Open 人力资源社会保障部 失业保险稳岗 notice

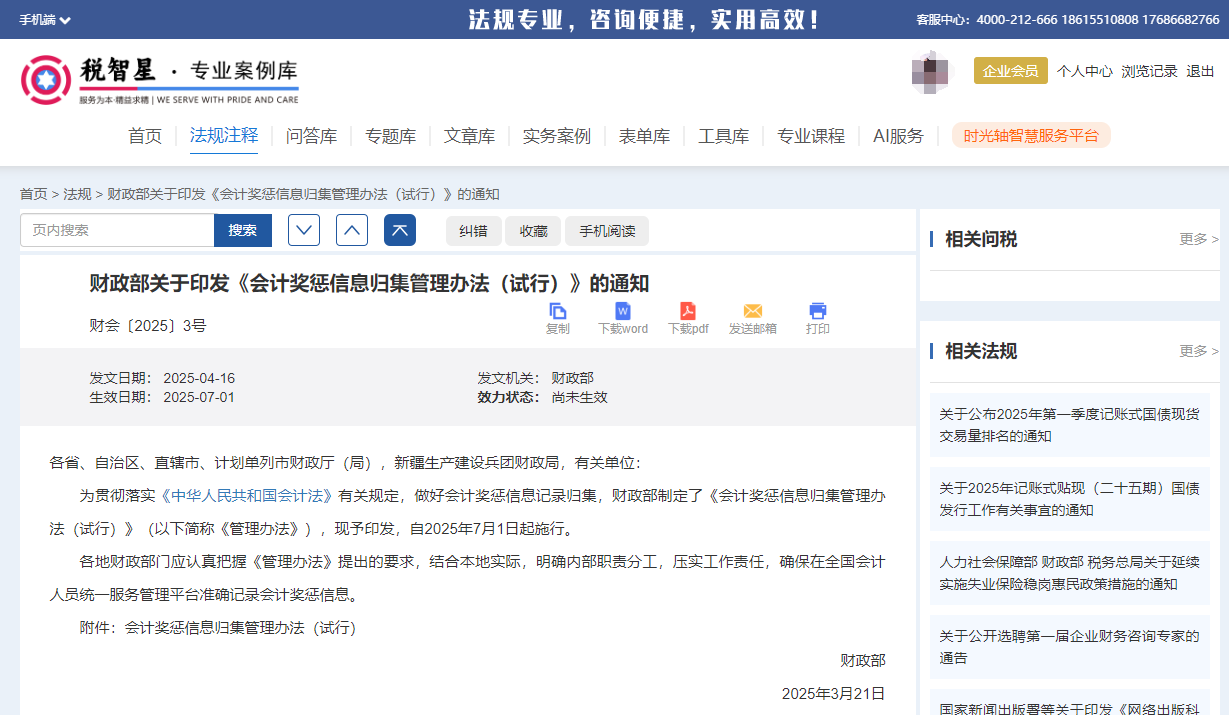[x=1069, y=573]
